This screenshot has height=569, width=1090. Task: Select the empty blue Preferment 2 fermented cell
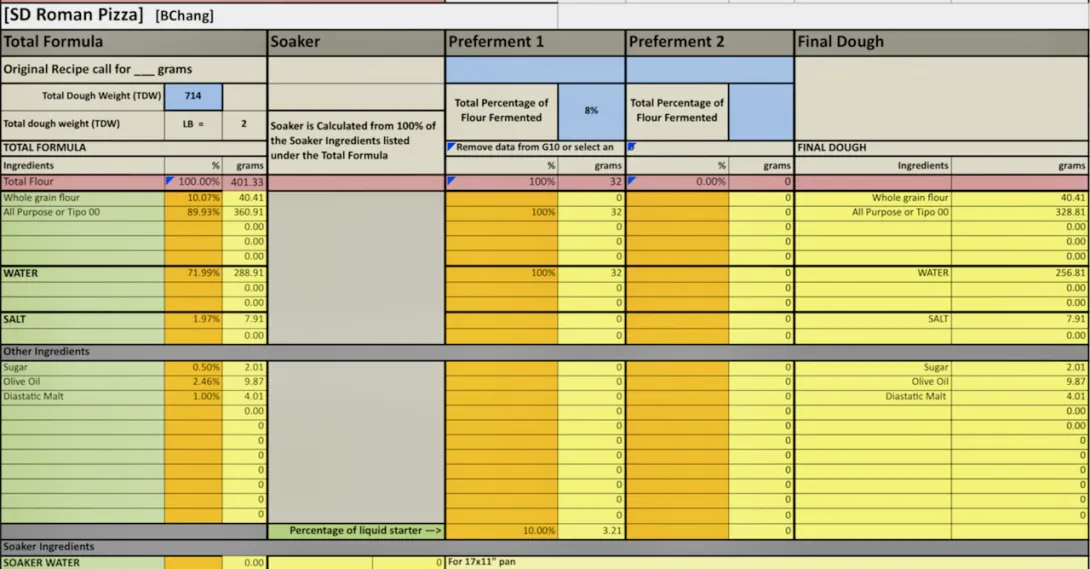(x=761, y=111)
